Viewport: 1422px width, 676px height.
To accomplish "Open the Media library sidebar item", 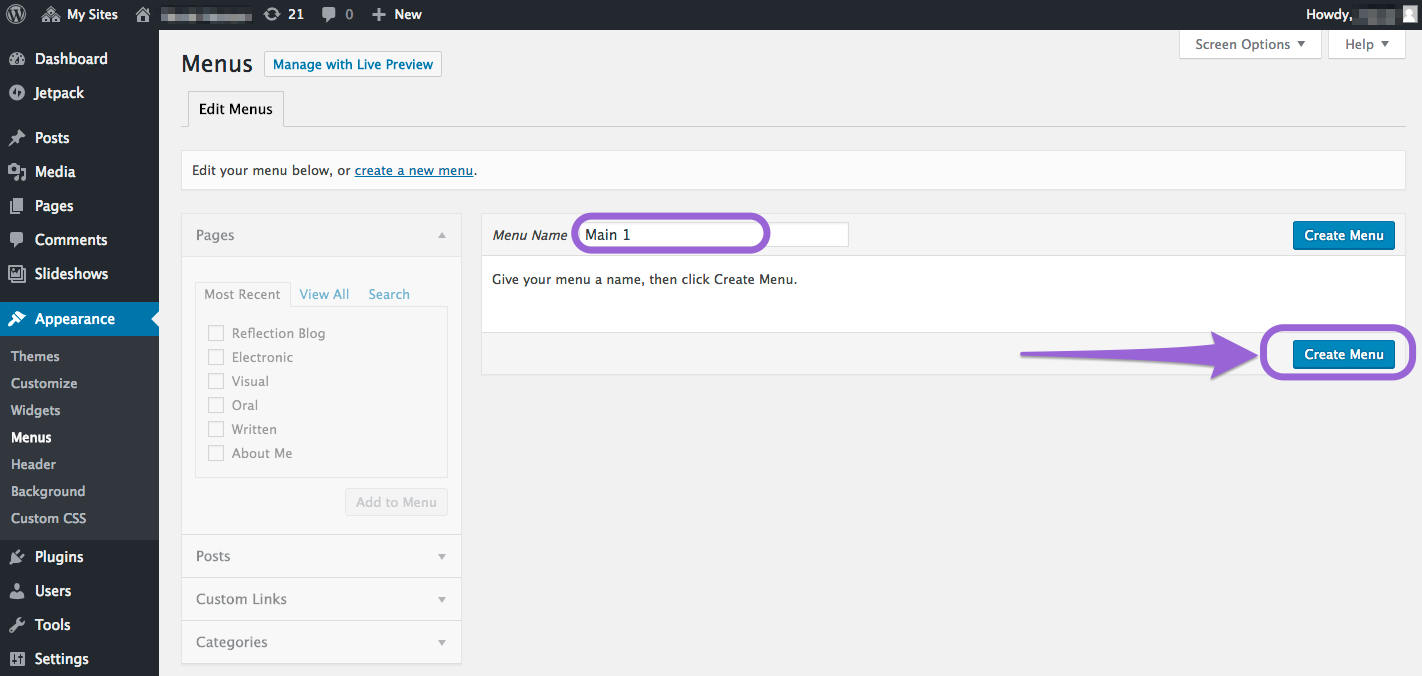I will [x=55, y=172].
